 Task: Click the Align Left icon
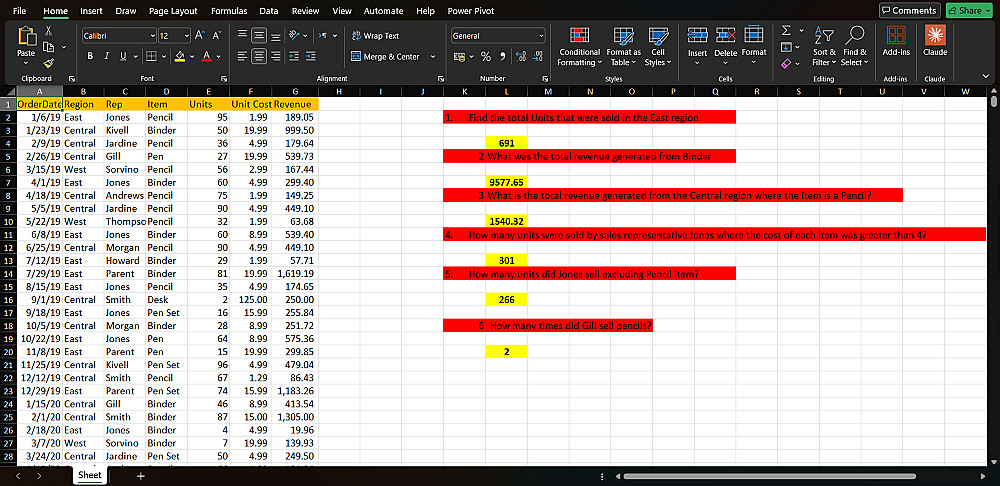pyautogui.click(x=243, y=56)
